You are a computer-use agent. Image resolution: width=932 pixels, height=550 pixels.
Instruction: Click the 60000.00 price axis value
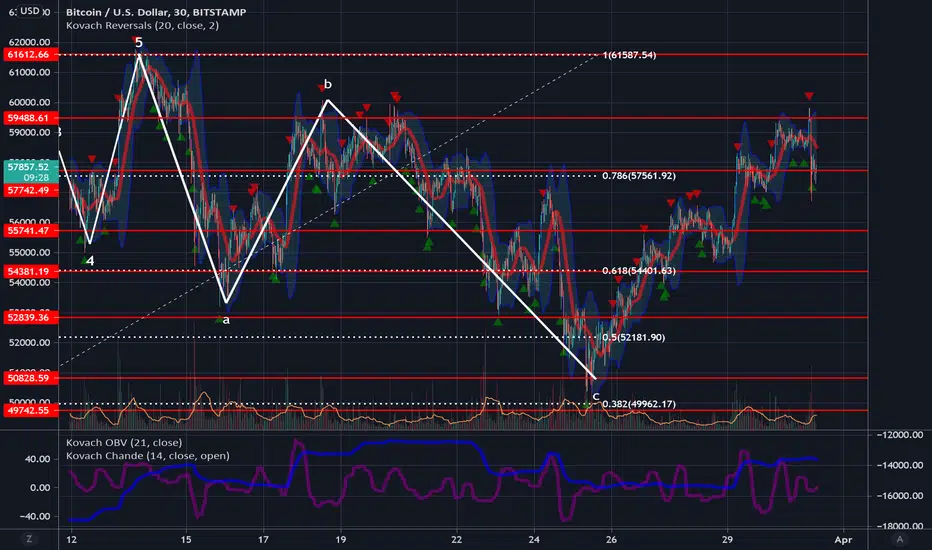pyautogui.click(x=30, y=103)
